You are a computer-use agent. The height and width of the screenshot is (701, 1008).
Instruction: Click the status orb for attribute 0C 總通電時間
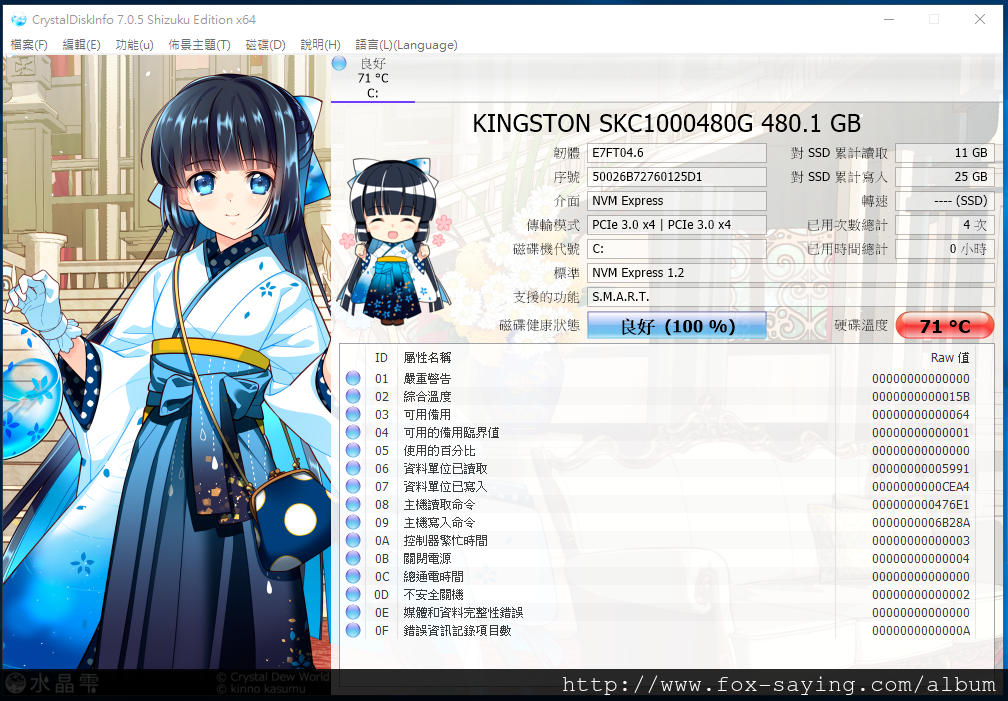[353, 576]
